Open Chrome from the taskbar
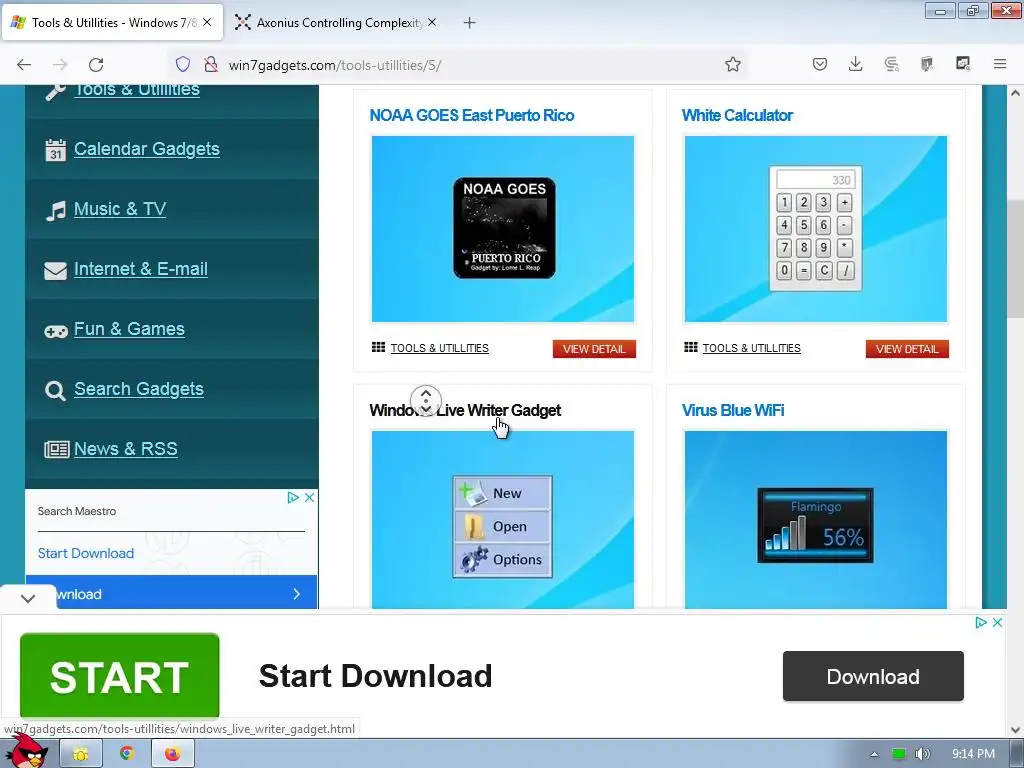 (127, 754)
